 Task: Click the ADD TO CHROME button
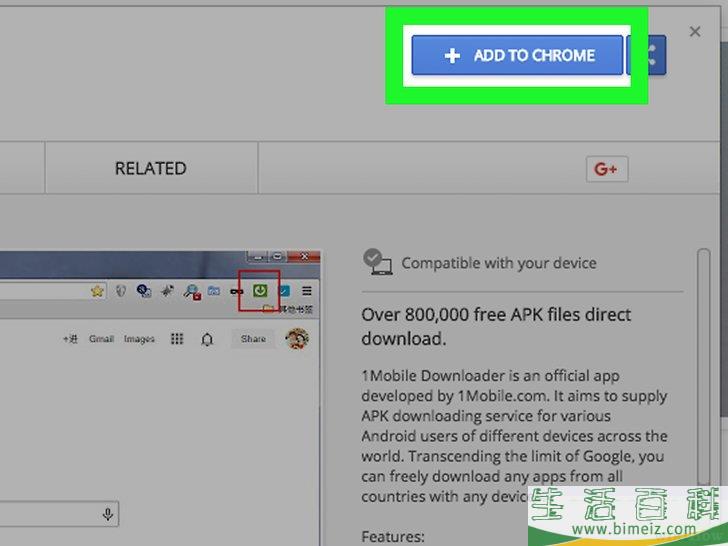pyautogui.click(x=517, y=55)
